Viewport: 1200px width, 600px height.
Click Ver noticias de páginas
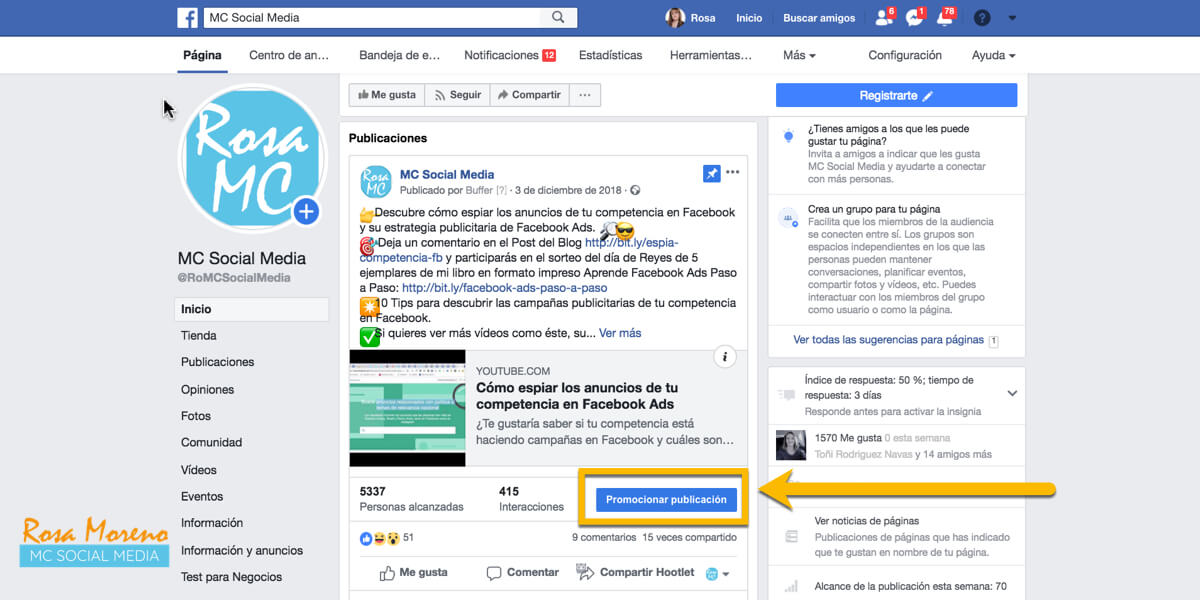click(x=867, y=521)
